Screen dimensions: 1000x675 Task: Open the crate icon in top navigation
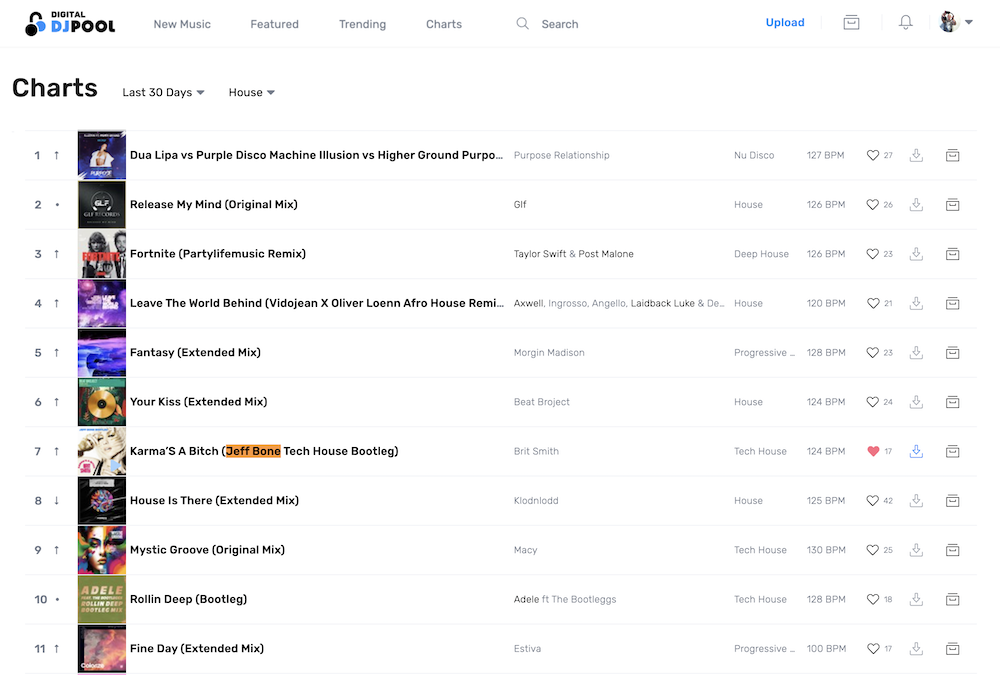pos(851,23)
